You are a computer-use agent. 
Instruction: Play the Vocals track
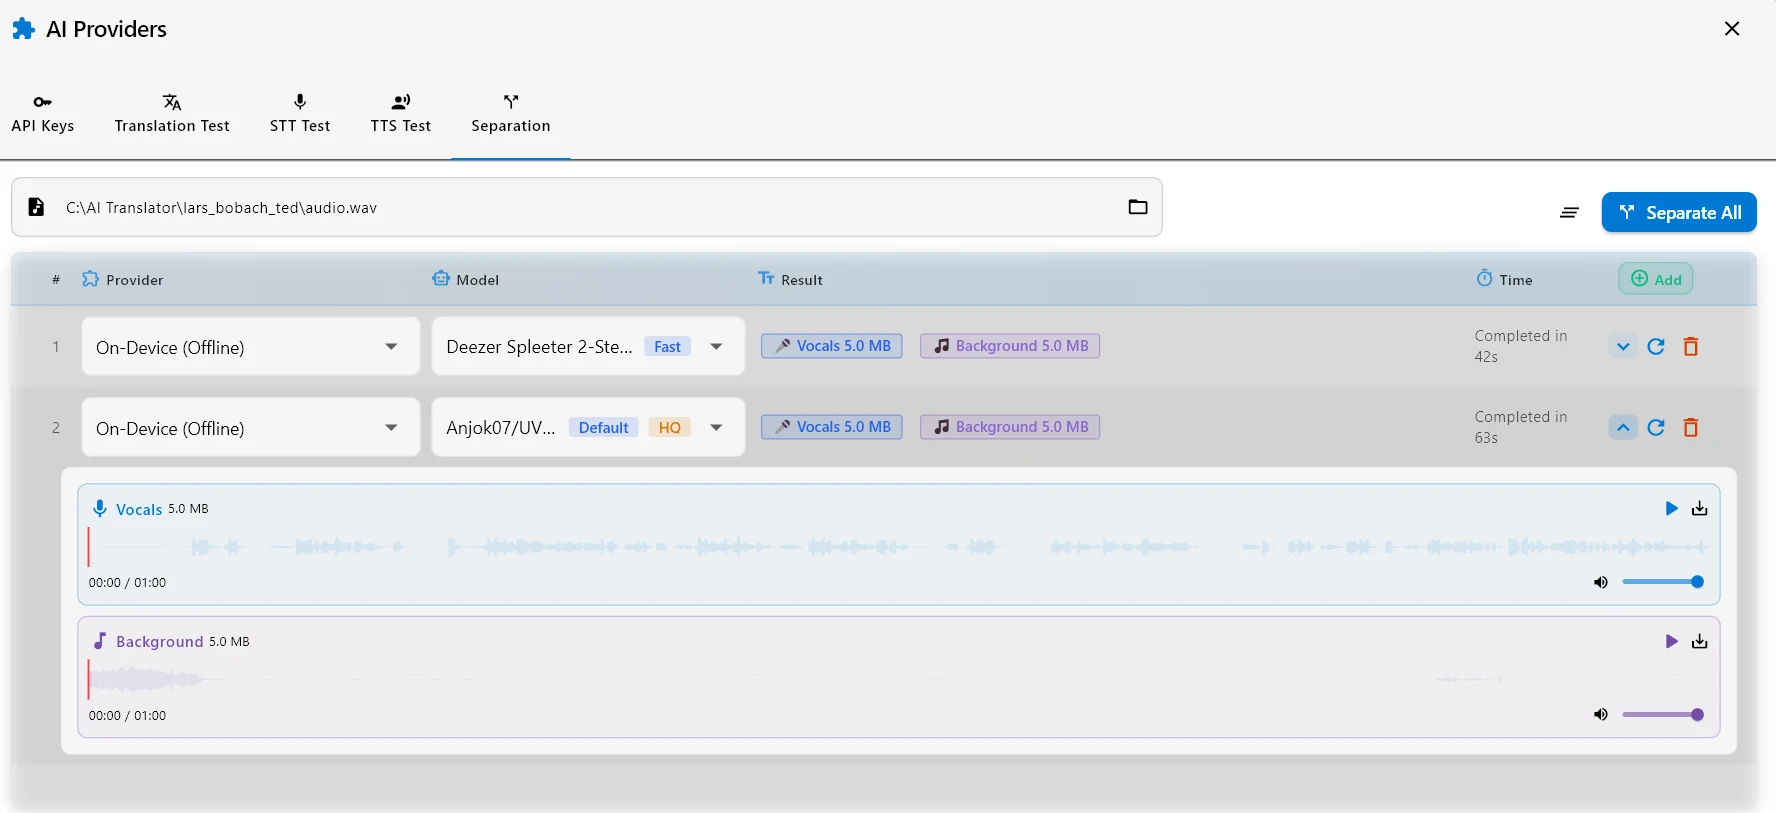[x=1671, y=508]
